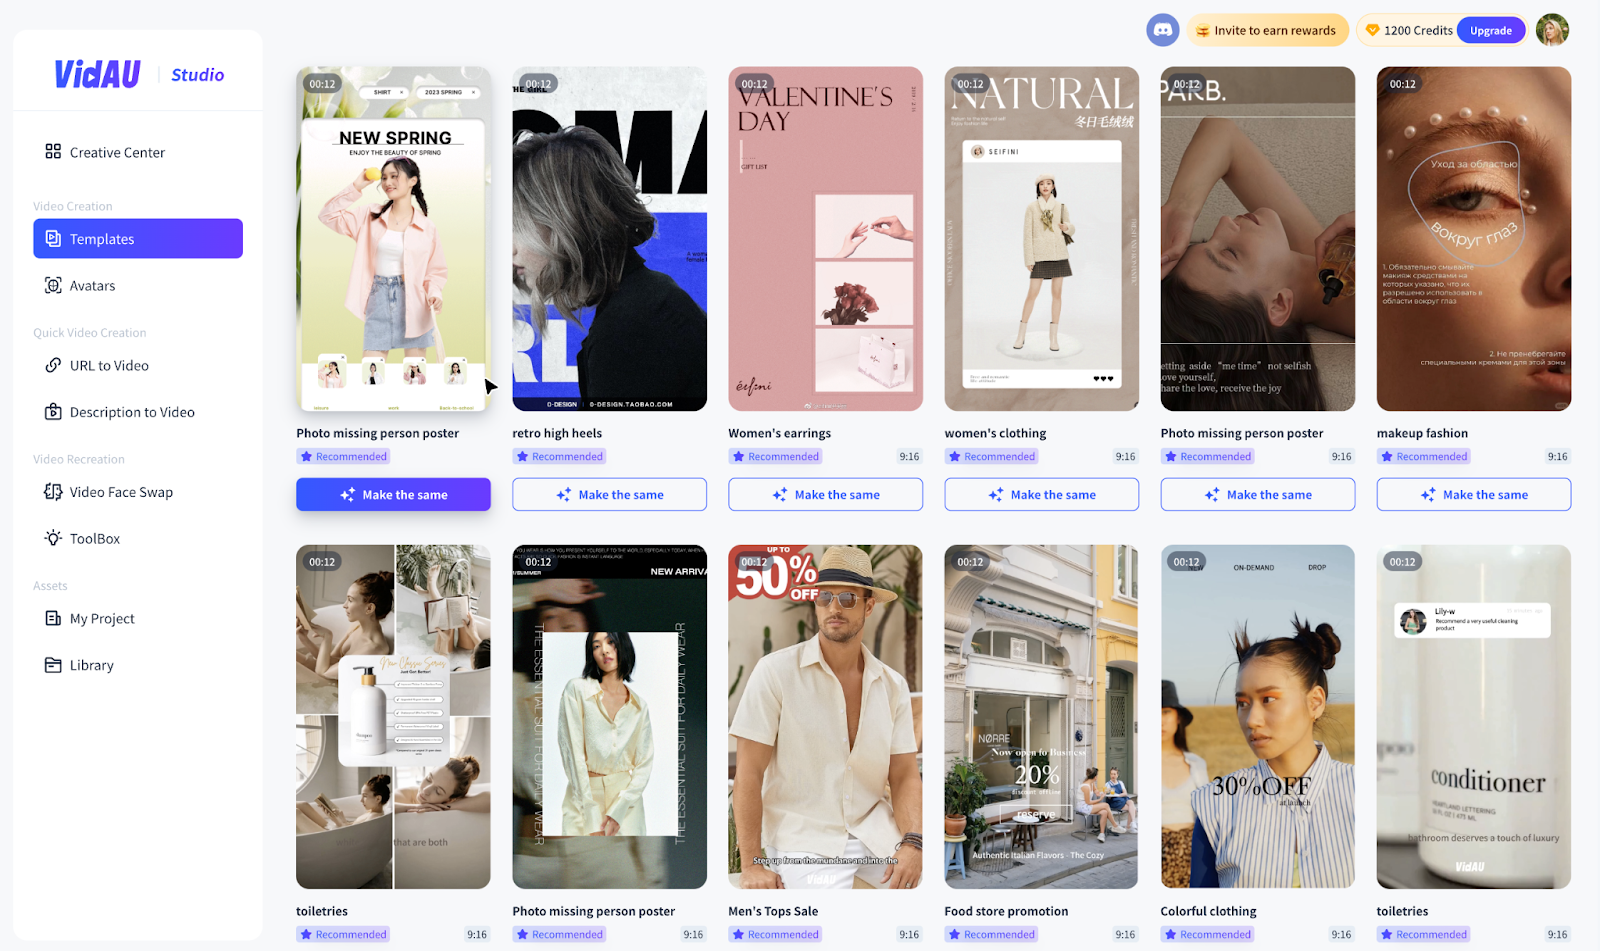Open the user profile avatar
The width and height of the screenshot is (1600, 951).
pyautogui.click(x=1552, y=30)
